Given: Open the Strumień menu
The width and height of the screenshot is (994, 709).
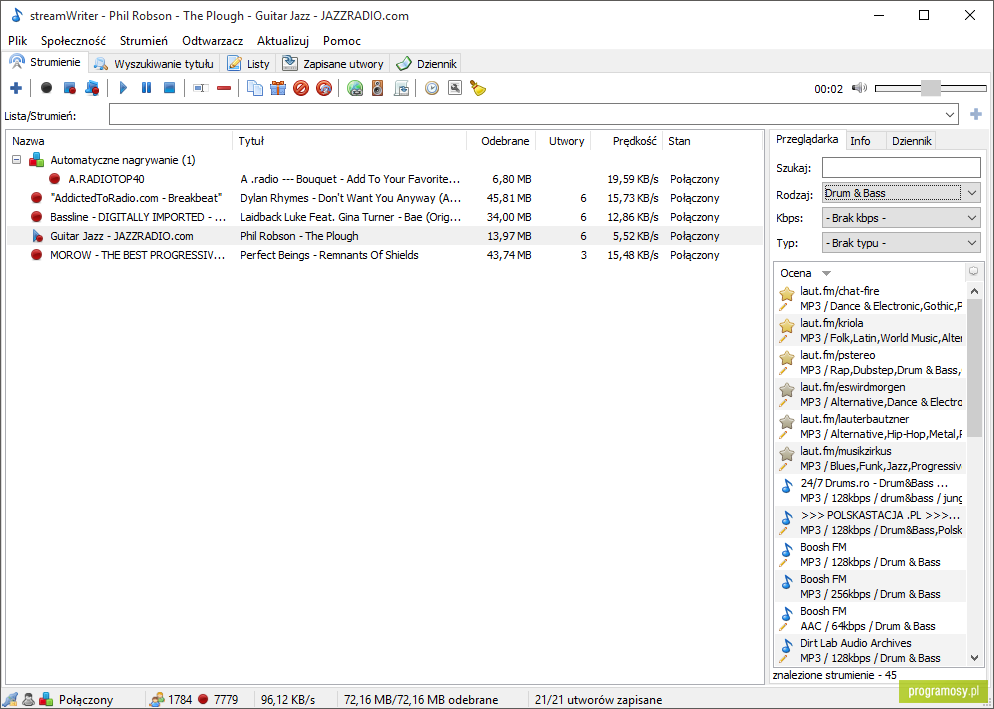Looking at the screenshot, I should (x=144, y=41).
